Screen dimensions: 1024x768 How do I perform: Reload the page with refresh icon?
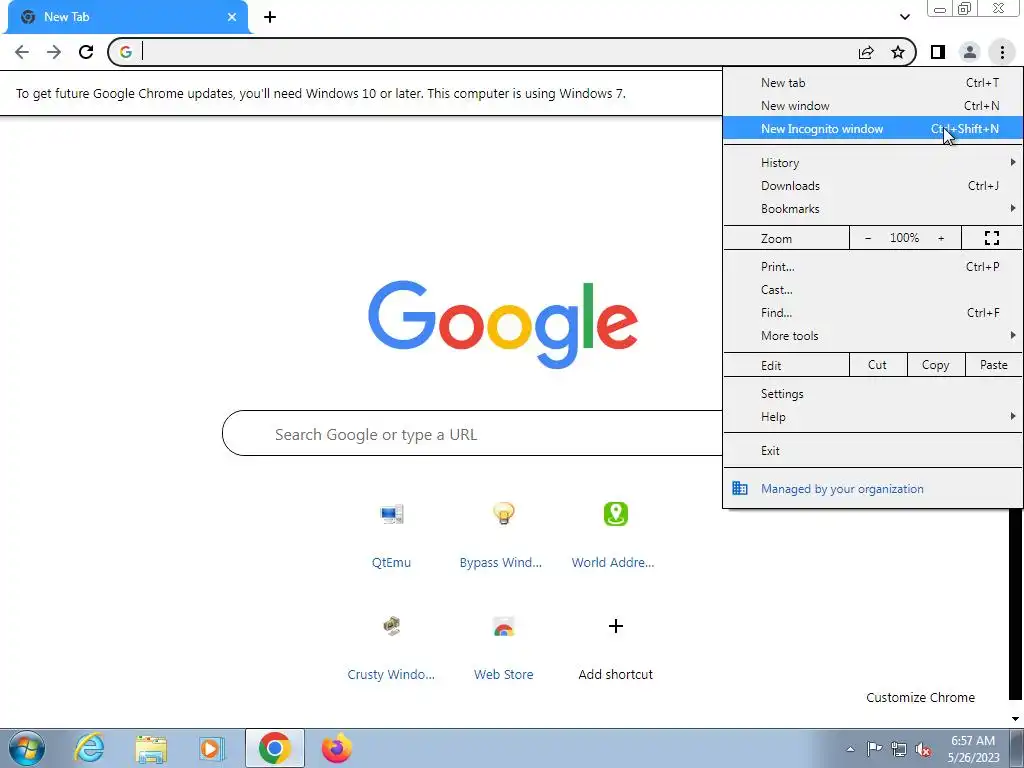(x=86, y=52)
